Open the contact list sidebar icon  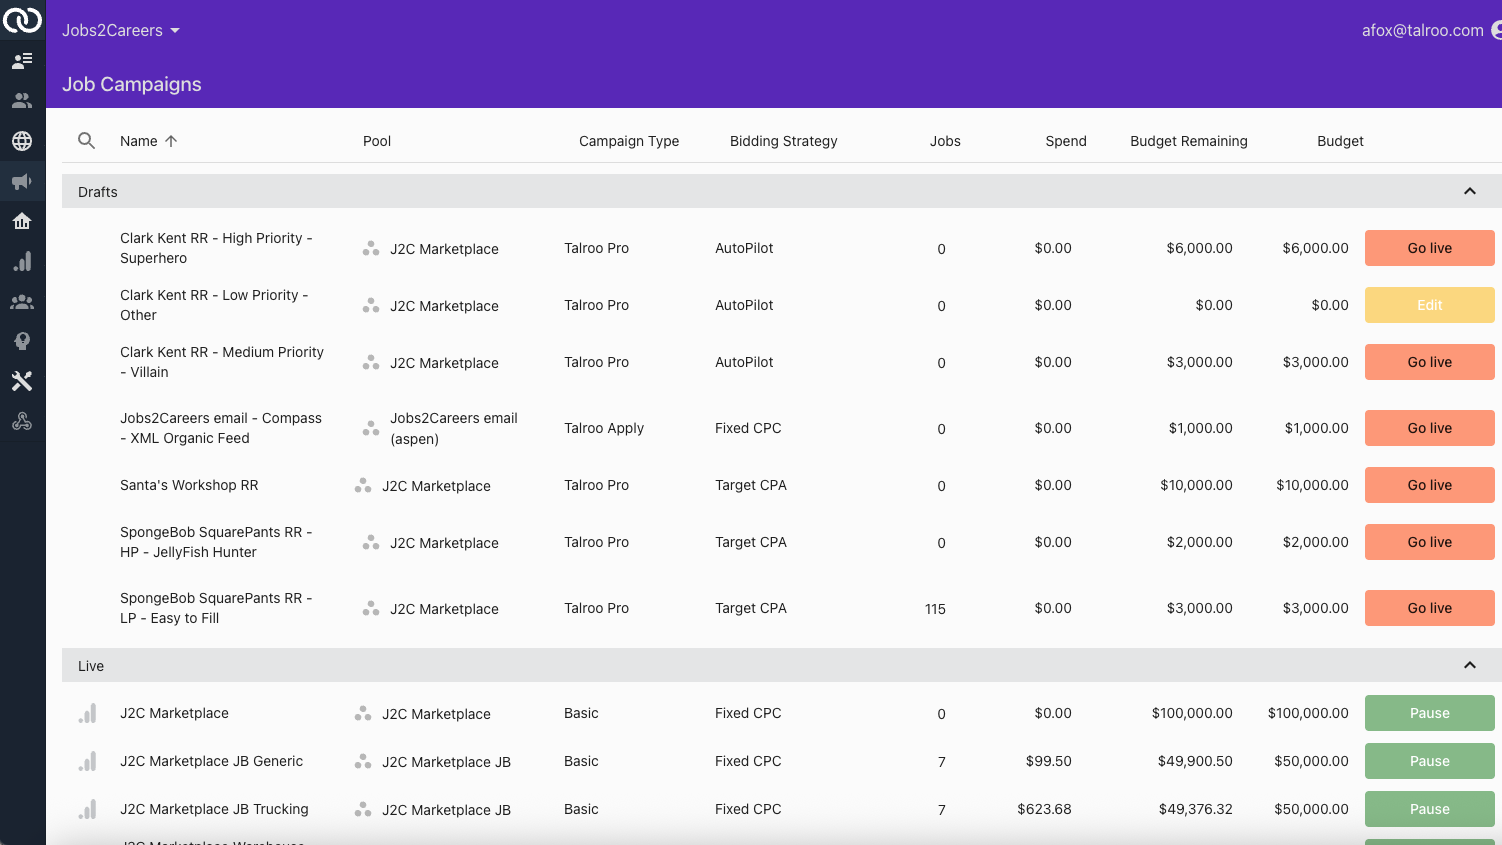[x=22, y=61]
